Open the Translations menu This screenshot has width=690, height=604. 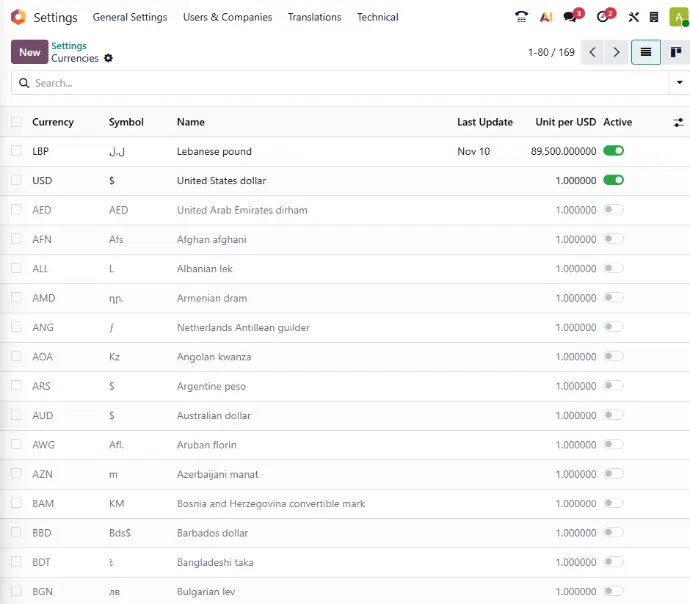click(314, 17)
